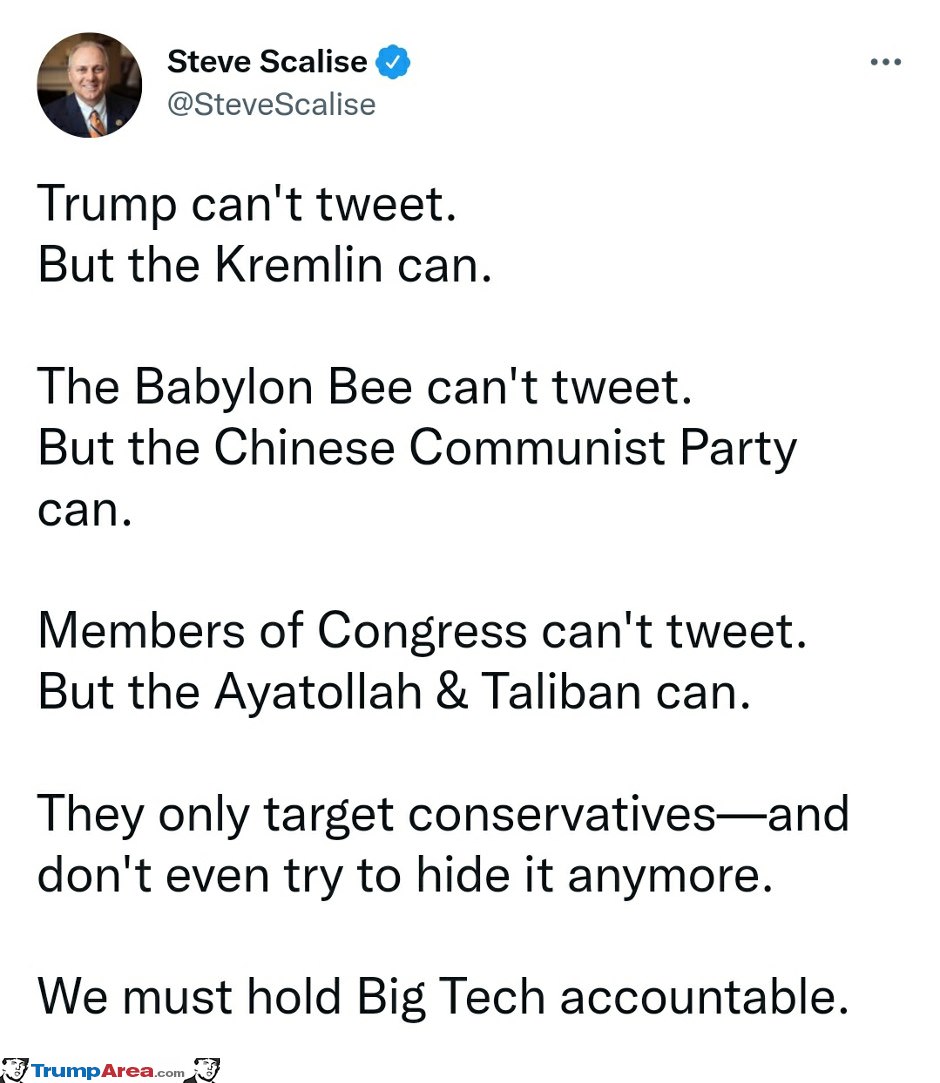This screenshot has height=1083, width=940.
Task: Select the line "Trump can't tweet."
Action: (x=247, y=204)
